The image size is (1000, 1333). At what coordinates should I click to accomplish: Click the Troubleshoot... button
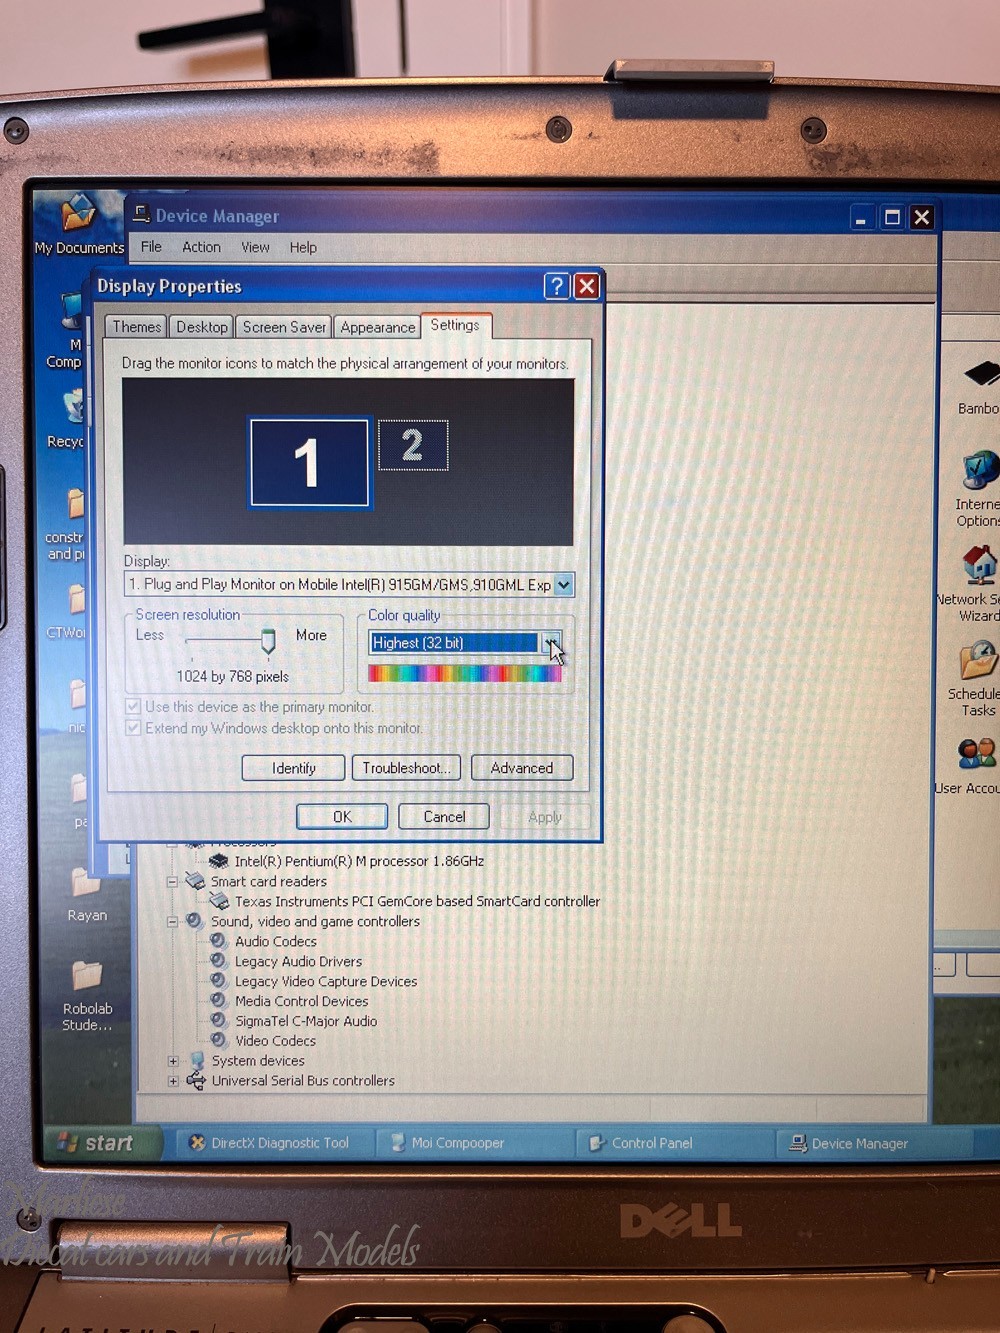[x=406, y=768]
